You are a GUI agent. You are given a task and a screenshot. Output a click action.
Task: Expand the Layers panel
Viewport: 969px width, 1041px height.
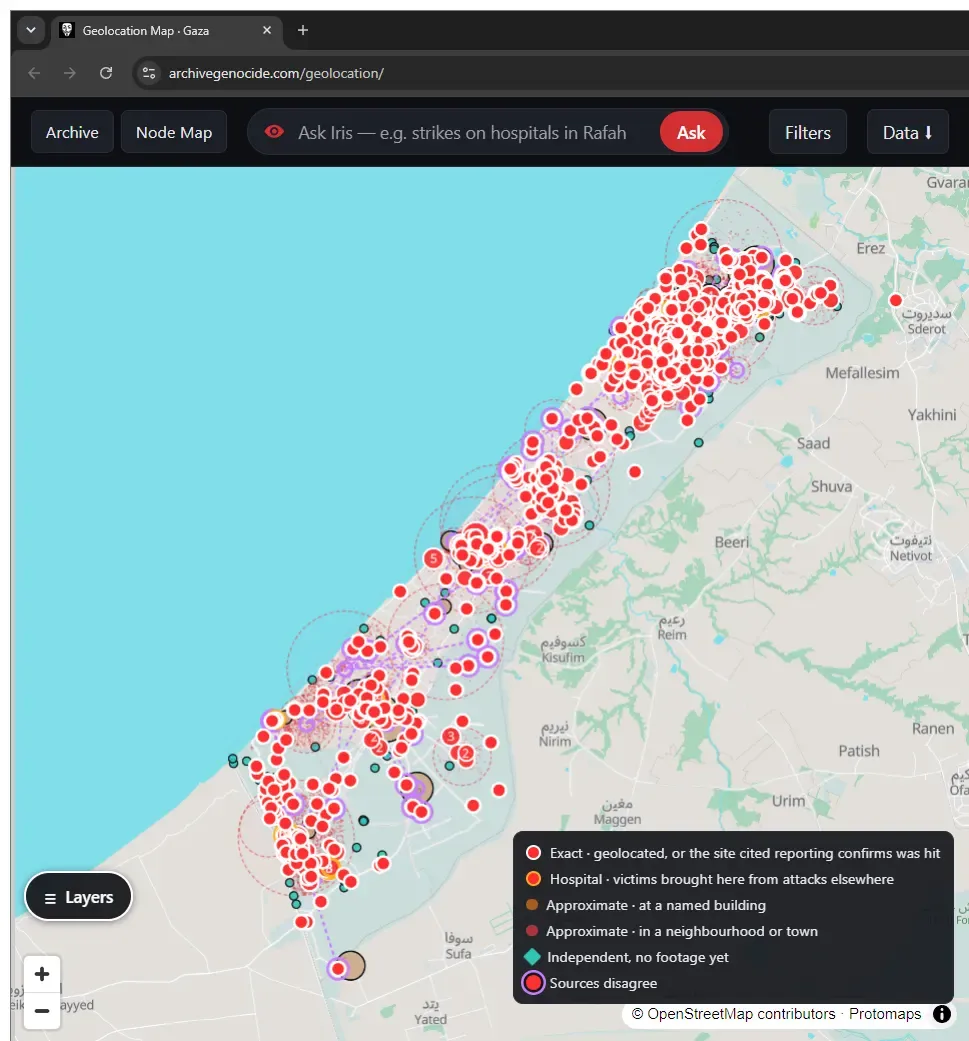click(78, 897)
